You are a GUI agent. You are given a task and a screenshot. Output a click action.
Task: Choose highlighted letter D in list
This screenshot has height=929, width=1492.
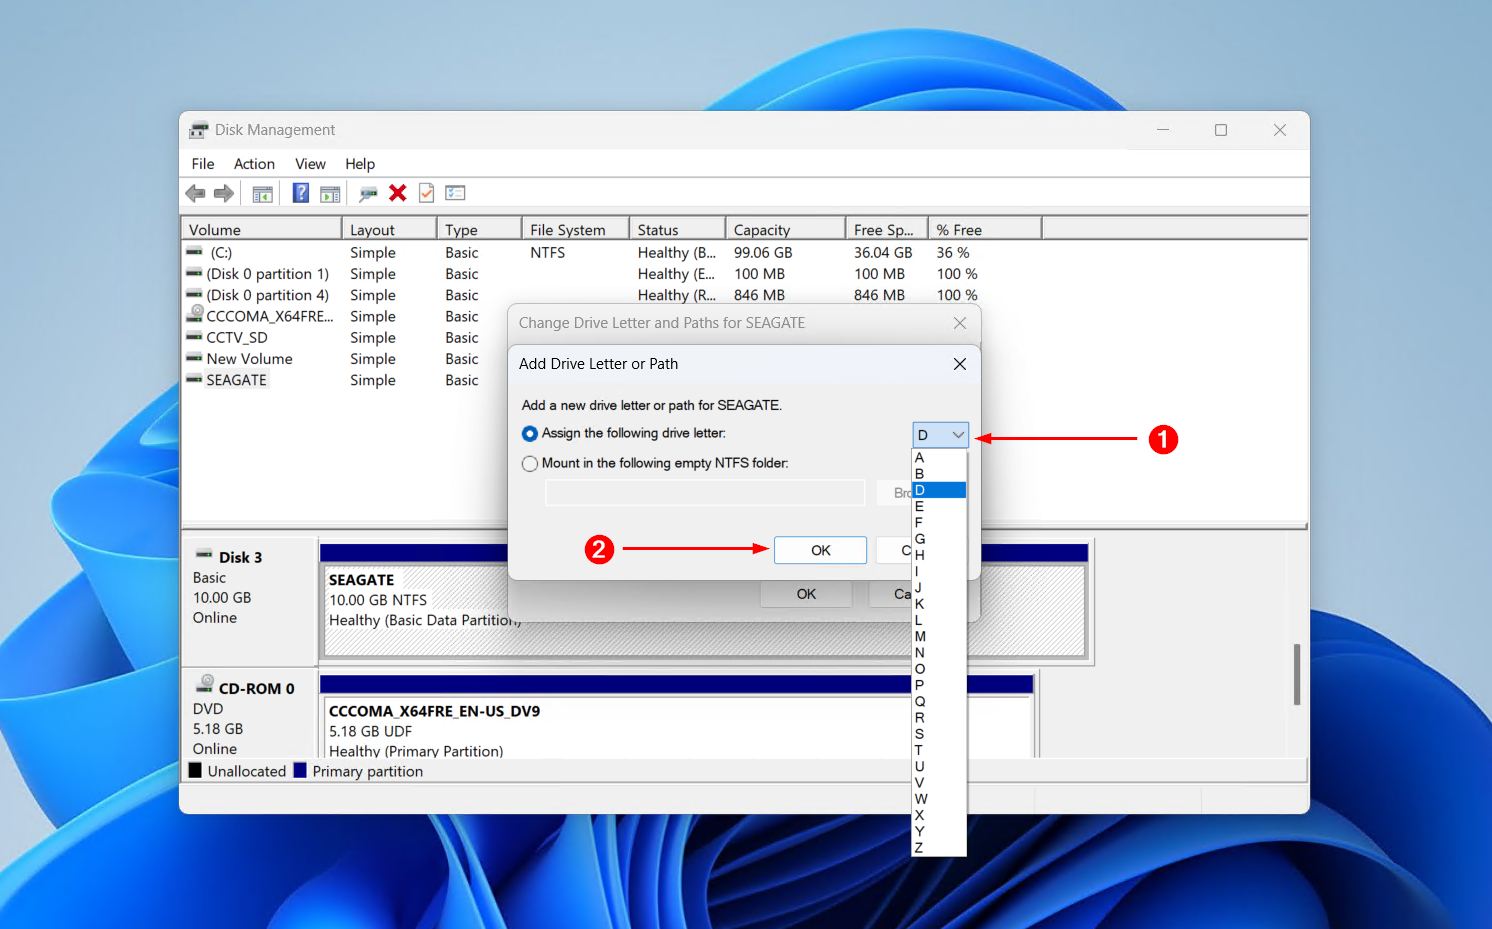939,490
